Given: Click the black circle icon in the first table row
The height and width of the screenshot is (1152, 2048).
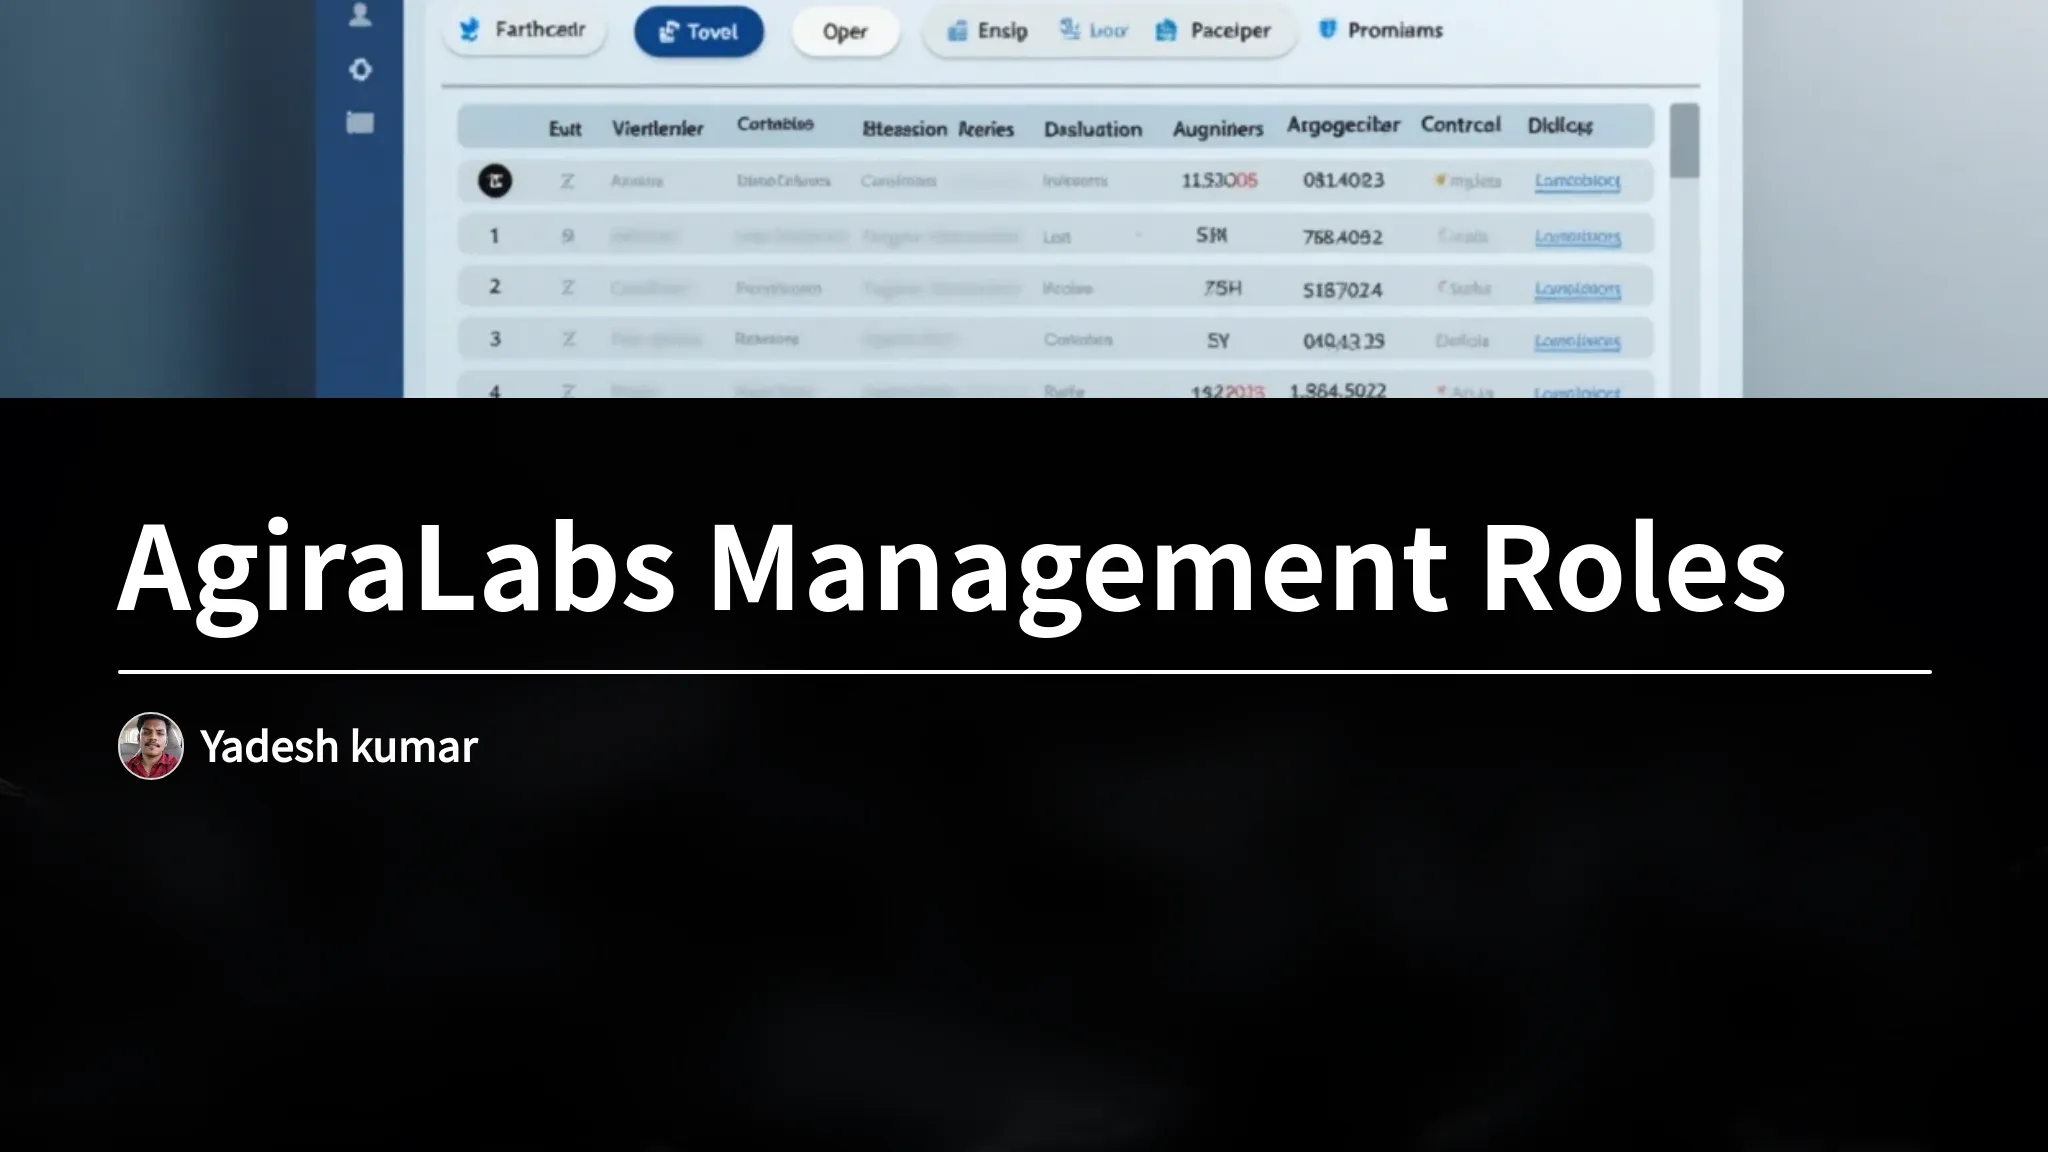Looking at the screenshot, I should pos(495,181).
